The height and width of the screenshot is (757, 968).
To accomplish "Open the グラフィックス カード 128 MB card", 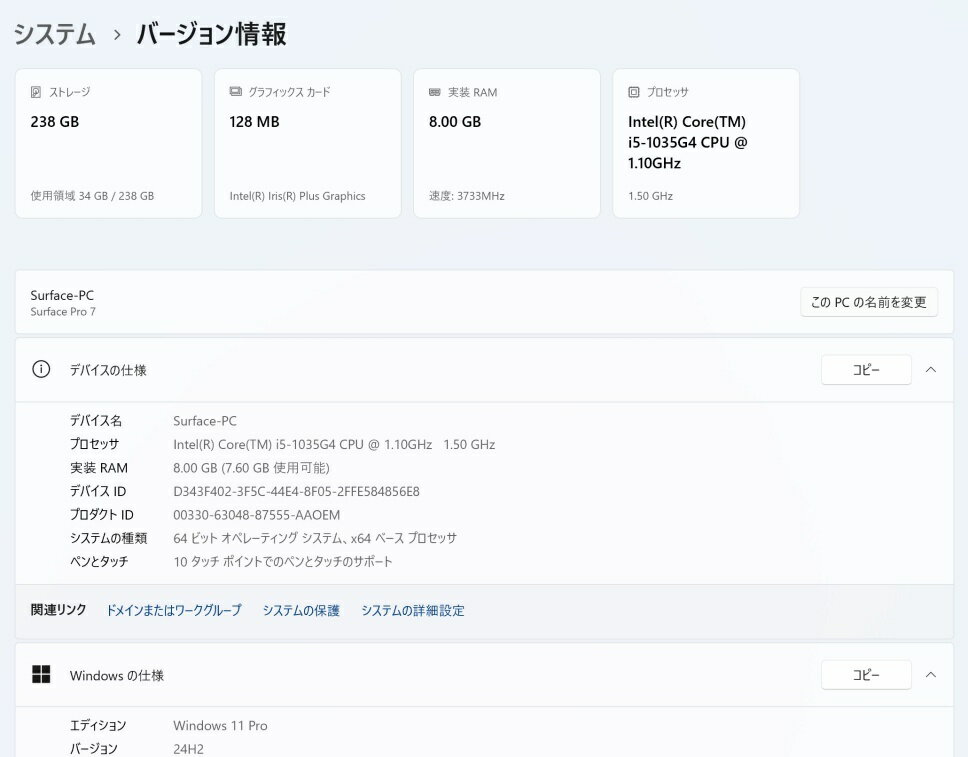I will [307, 143].
